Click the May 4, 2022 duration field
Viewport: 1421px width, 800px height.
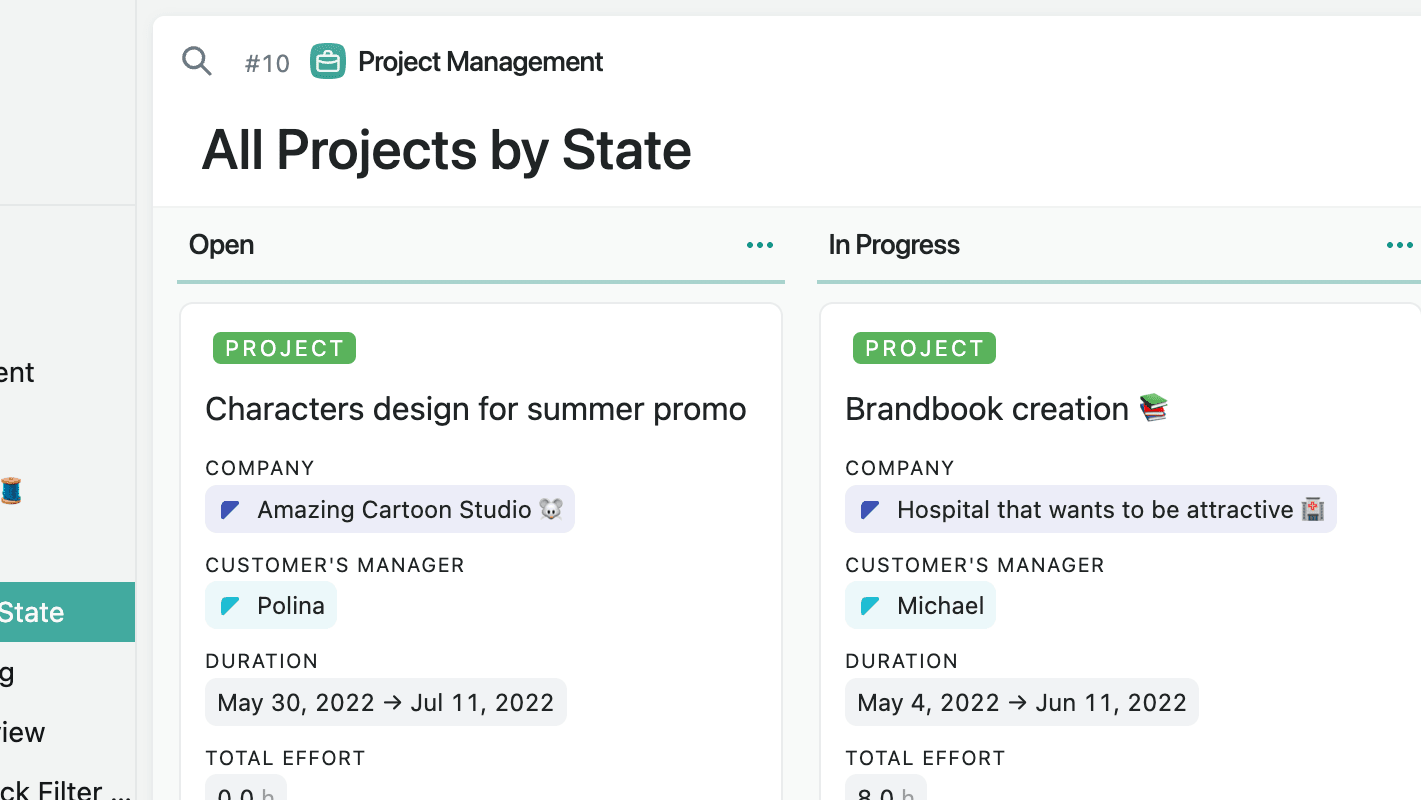tap(1022, 703)
